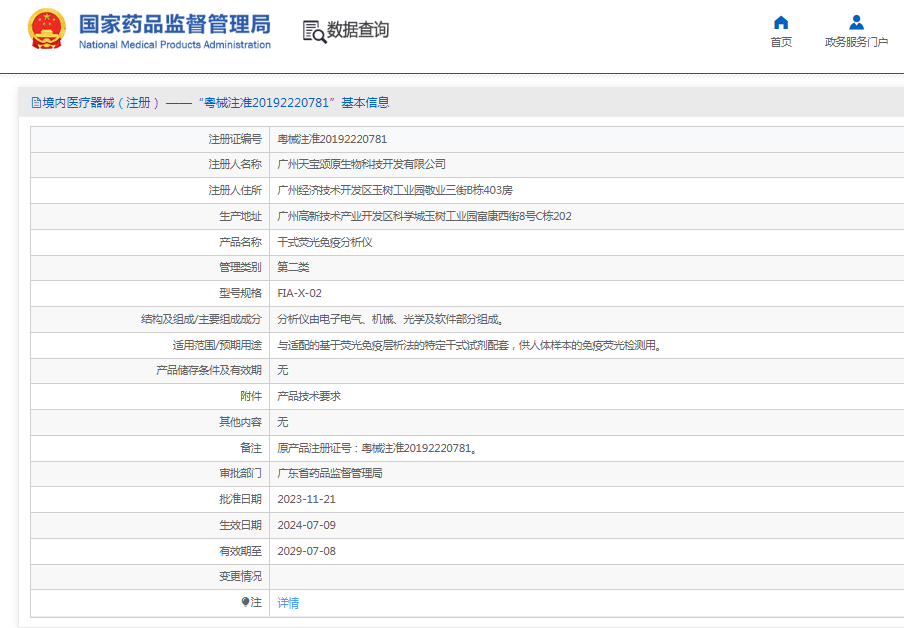Viewport: 904px width, 628px height.
Task: Click the 数据查询 heading text
Action: pos(358,30)
